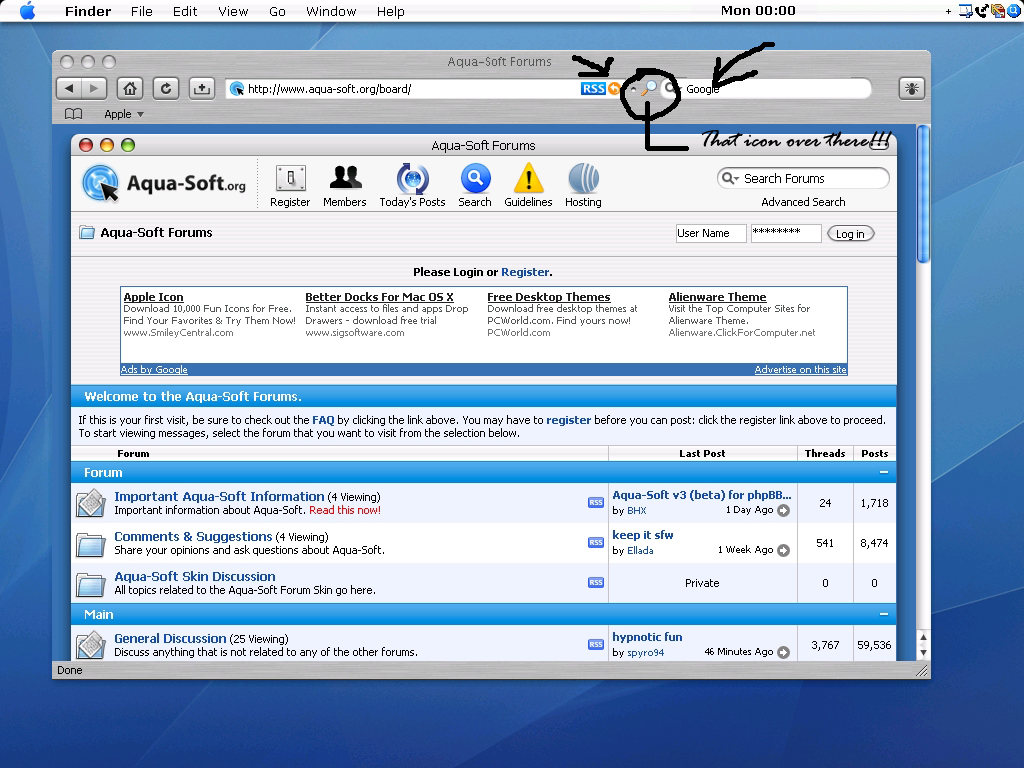Click the bug report spider icon
Screen dimensions: 1024x768
point(912,88)
